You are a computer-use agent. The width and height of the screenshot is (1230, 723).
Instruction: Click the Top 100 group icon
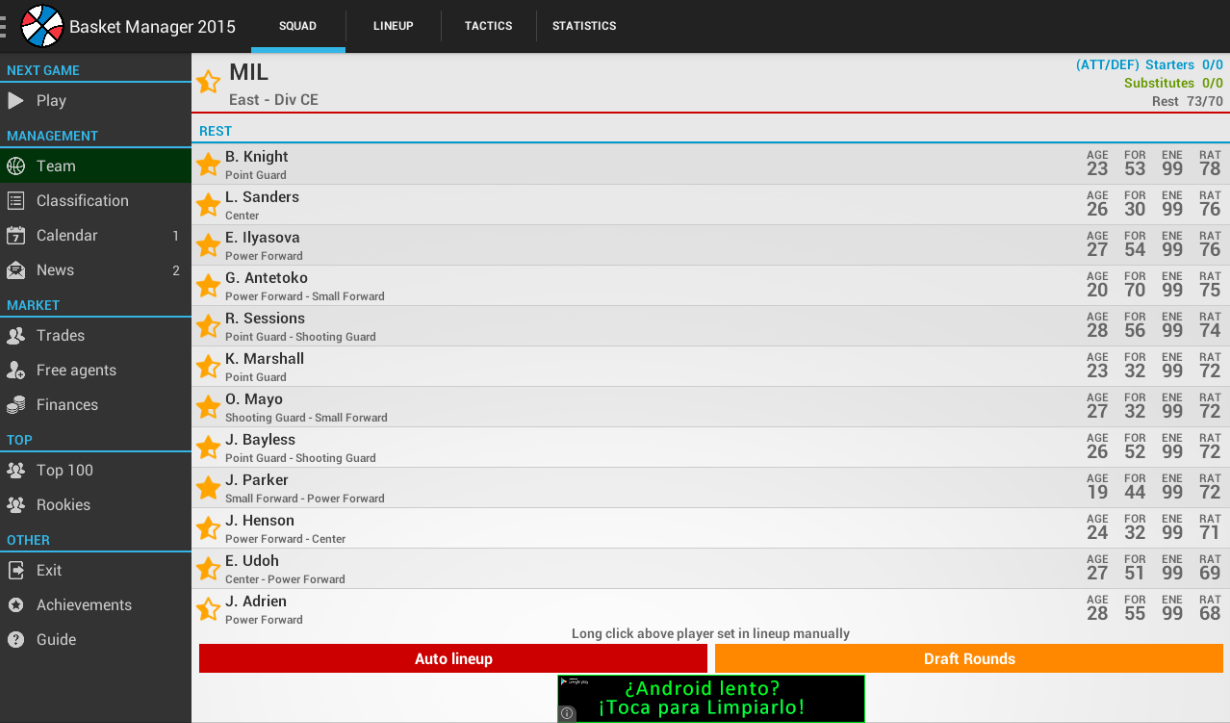(x=16, y=470)
